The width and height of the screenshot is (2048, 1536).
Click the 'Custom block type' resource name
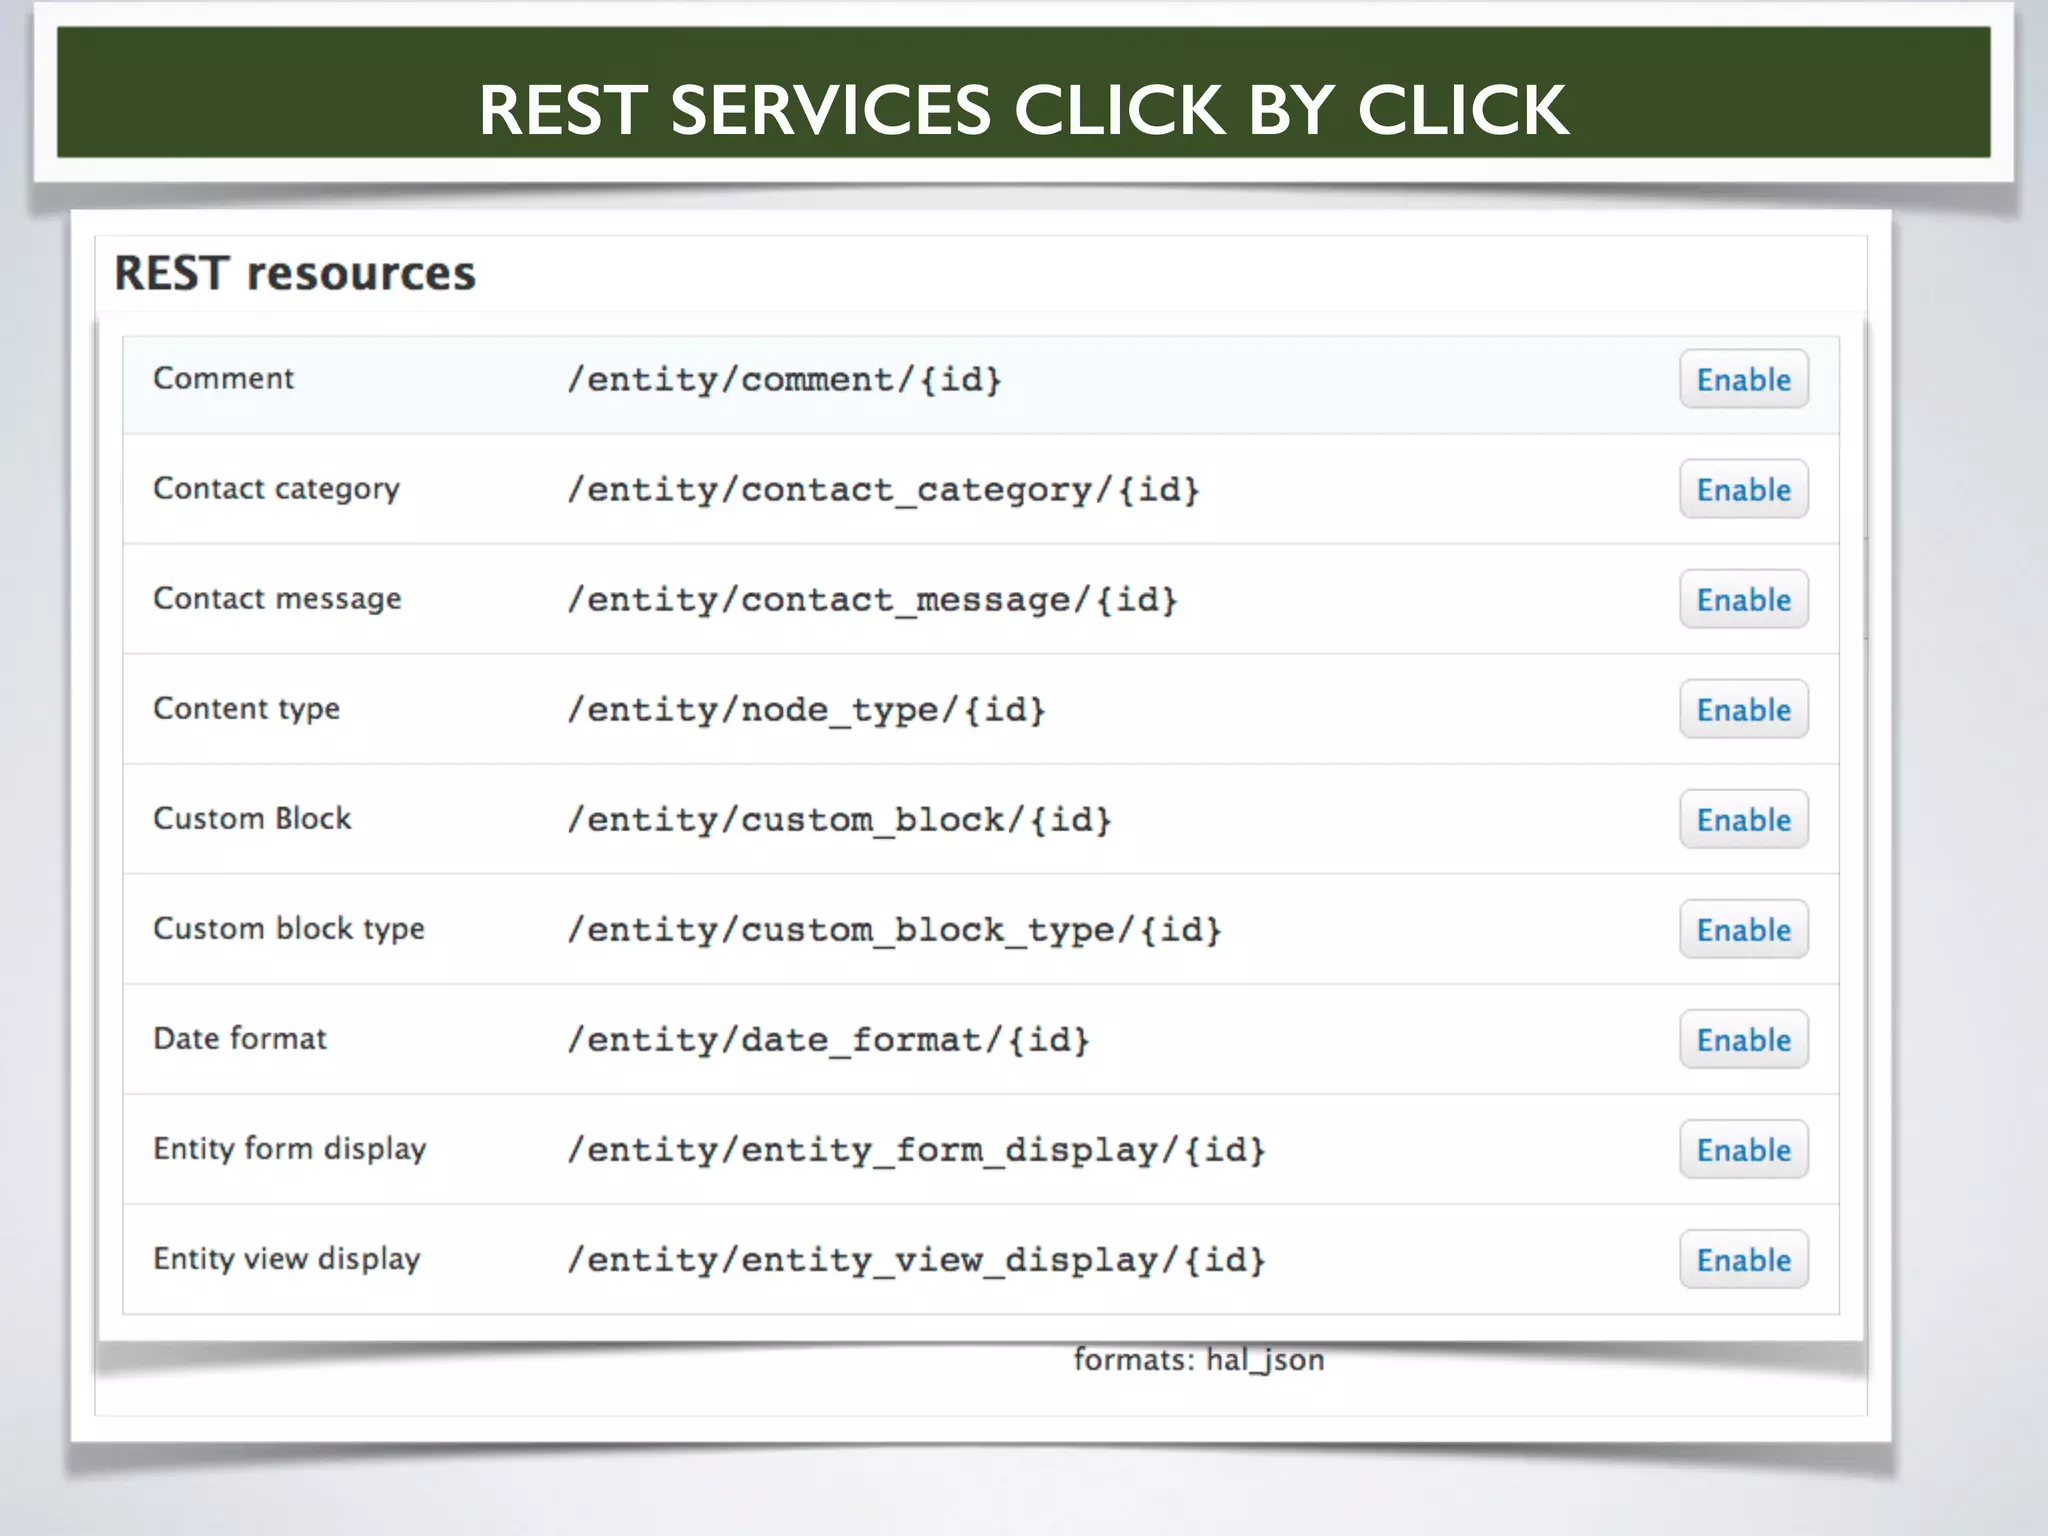288,929
